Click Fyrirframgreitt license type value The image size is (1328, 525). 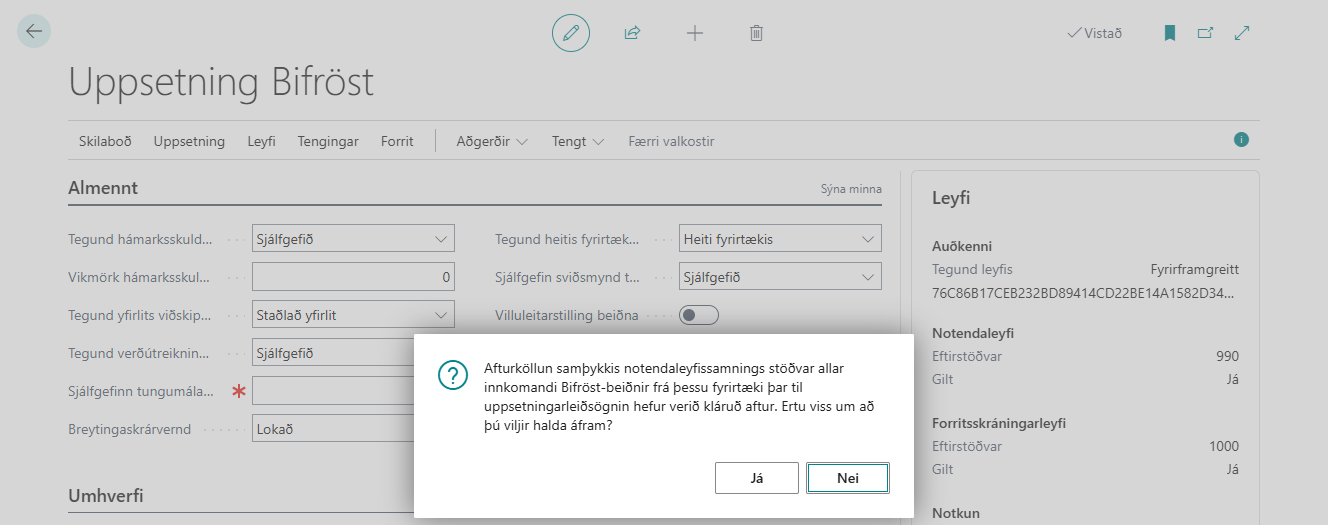point(1194,269)
